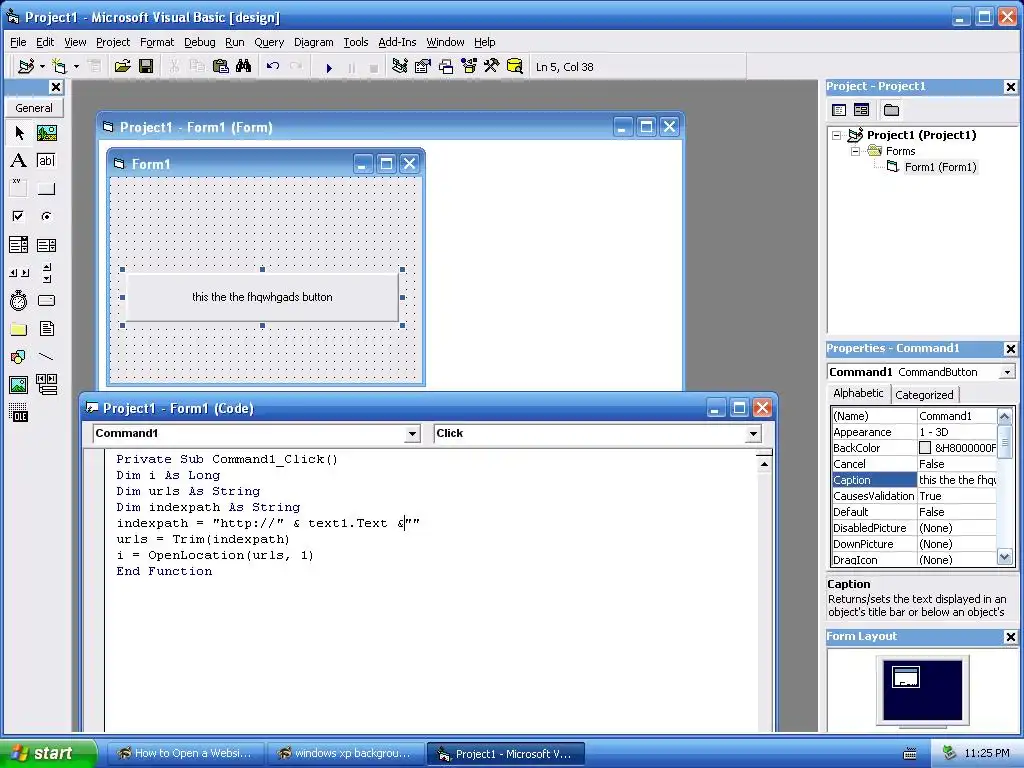Click the Paste clipboard toolbar icon
The image size is (1024, 768).
click(x=221, y=67)
